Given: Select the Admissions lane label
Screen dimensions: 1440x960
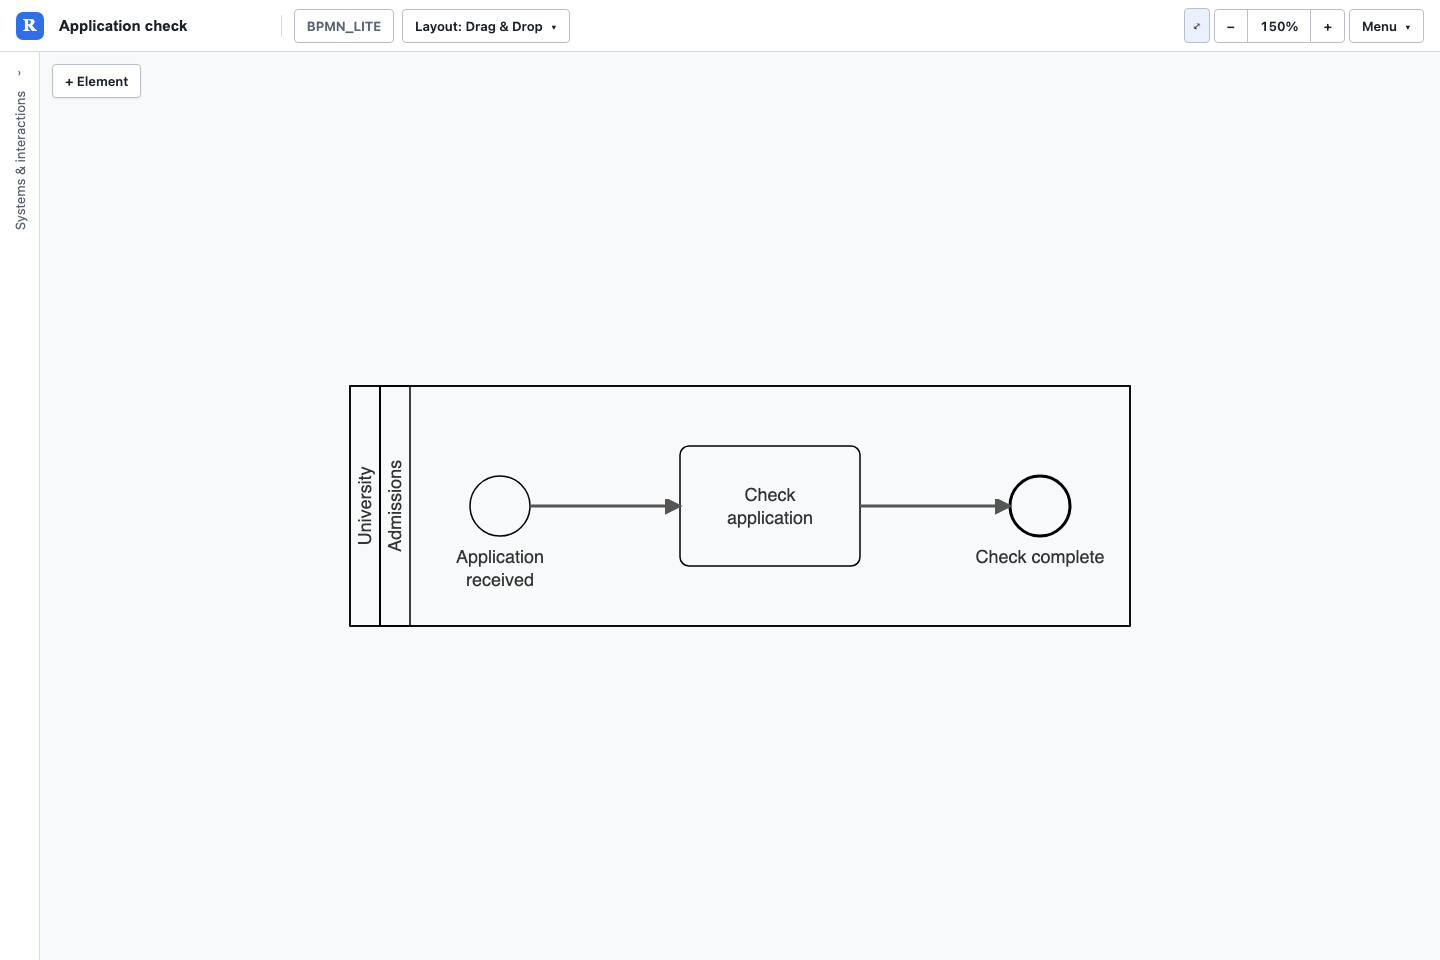Looking at the screenshot, I should click(x=395, y=506).
